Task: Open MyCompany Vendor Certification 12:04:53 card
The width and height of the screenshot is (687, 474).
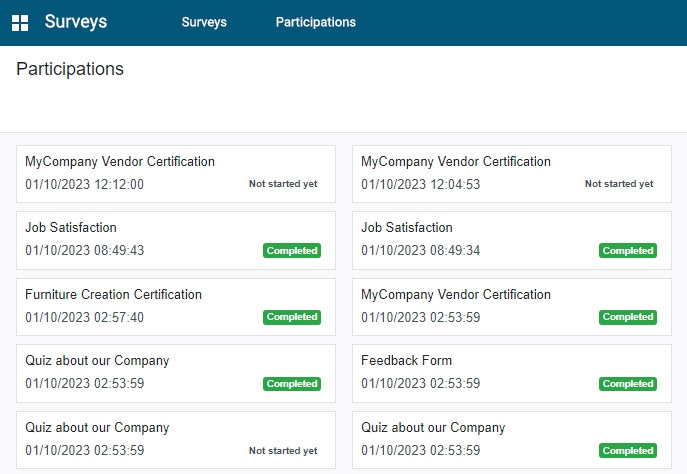Action: [512, 174]
